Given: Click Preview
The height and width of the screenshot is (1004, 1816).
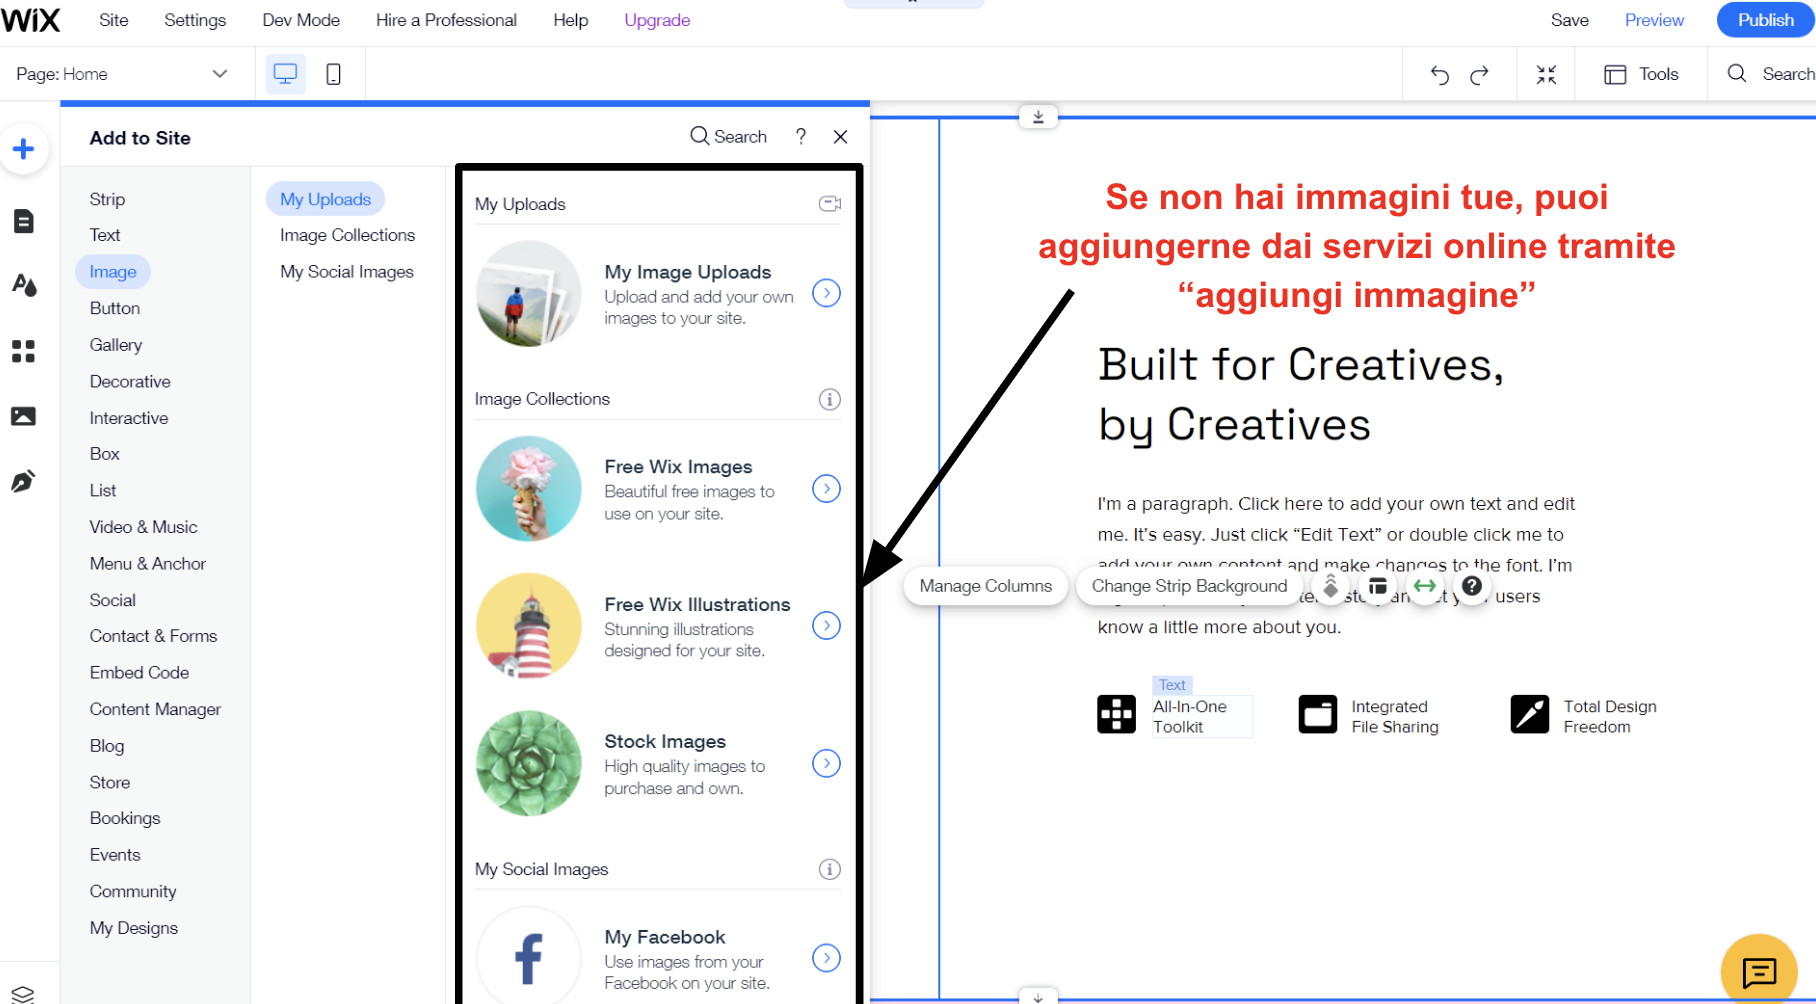Looking at the screenshot, I should click(1654, 20).
